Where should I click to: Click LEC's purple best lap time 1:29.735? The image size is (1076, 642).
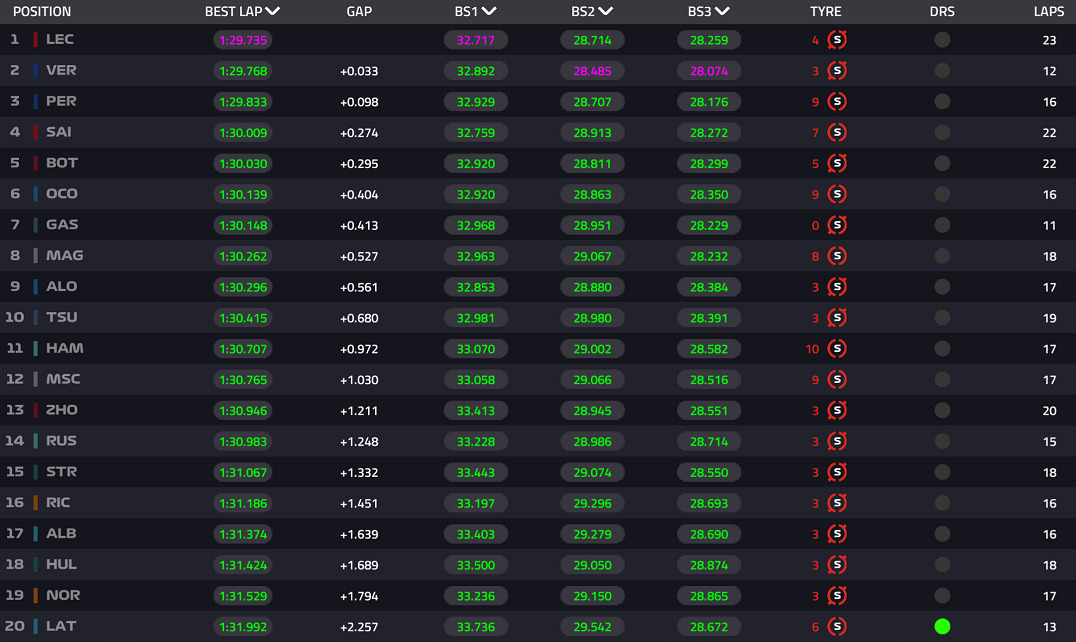point(243,40)
